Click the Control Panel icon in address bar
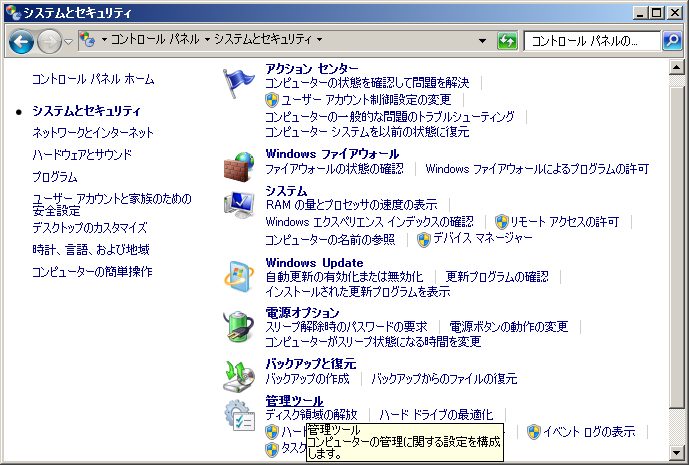689x465 pixels. tap(88, 40)
